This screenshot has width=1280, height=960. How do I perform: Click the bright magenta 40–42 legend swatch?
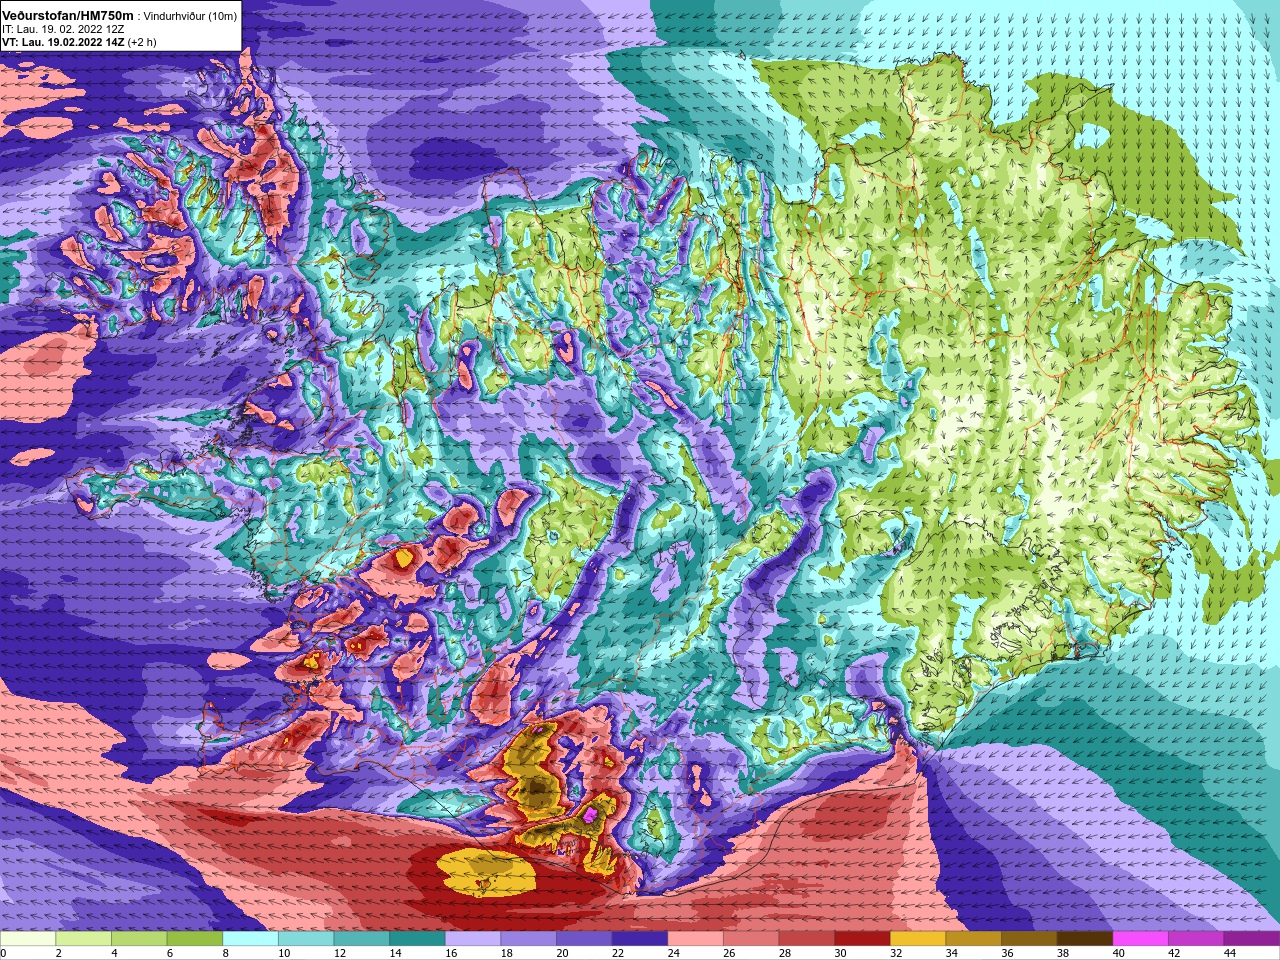point(1141,939)
